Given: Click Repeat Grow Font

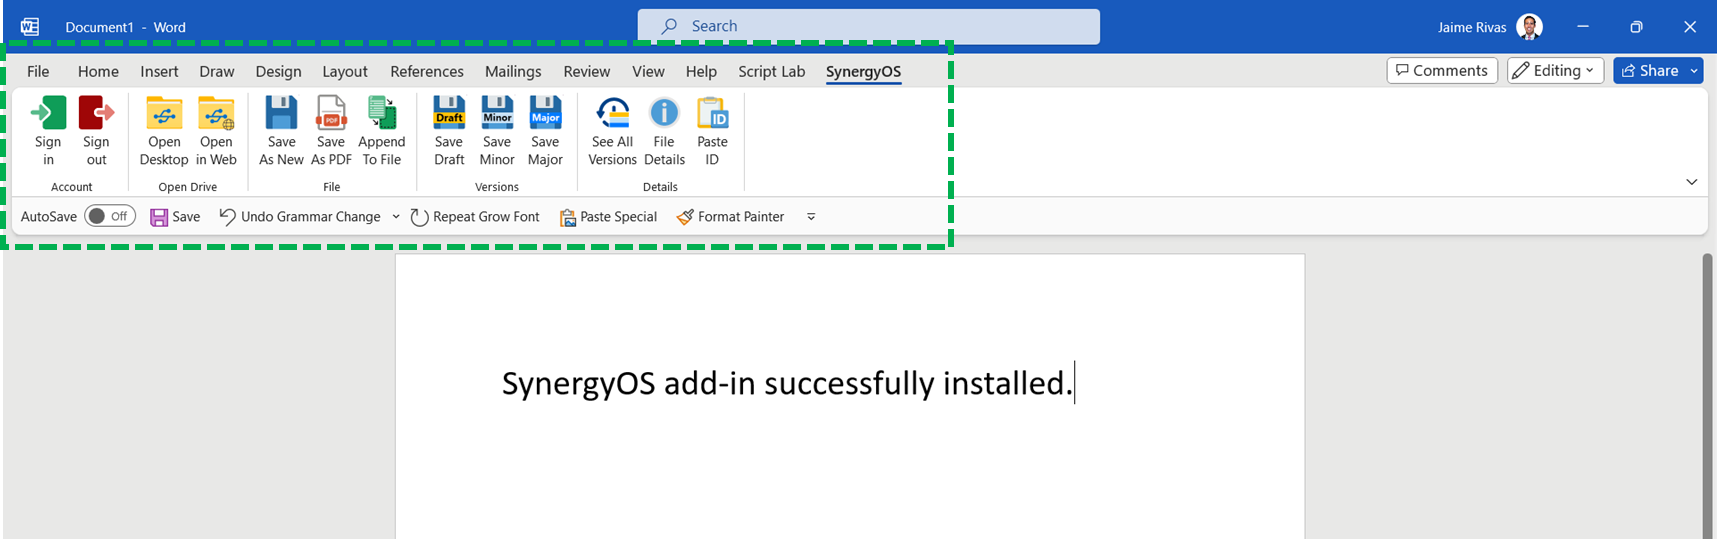Looking at the screenshot, I should pyautogui.click(x=475, y=217).
